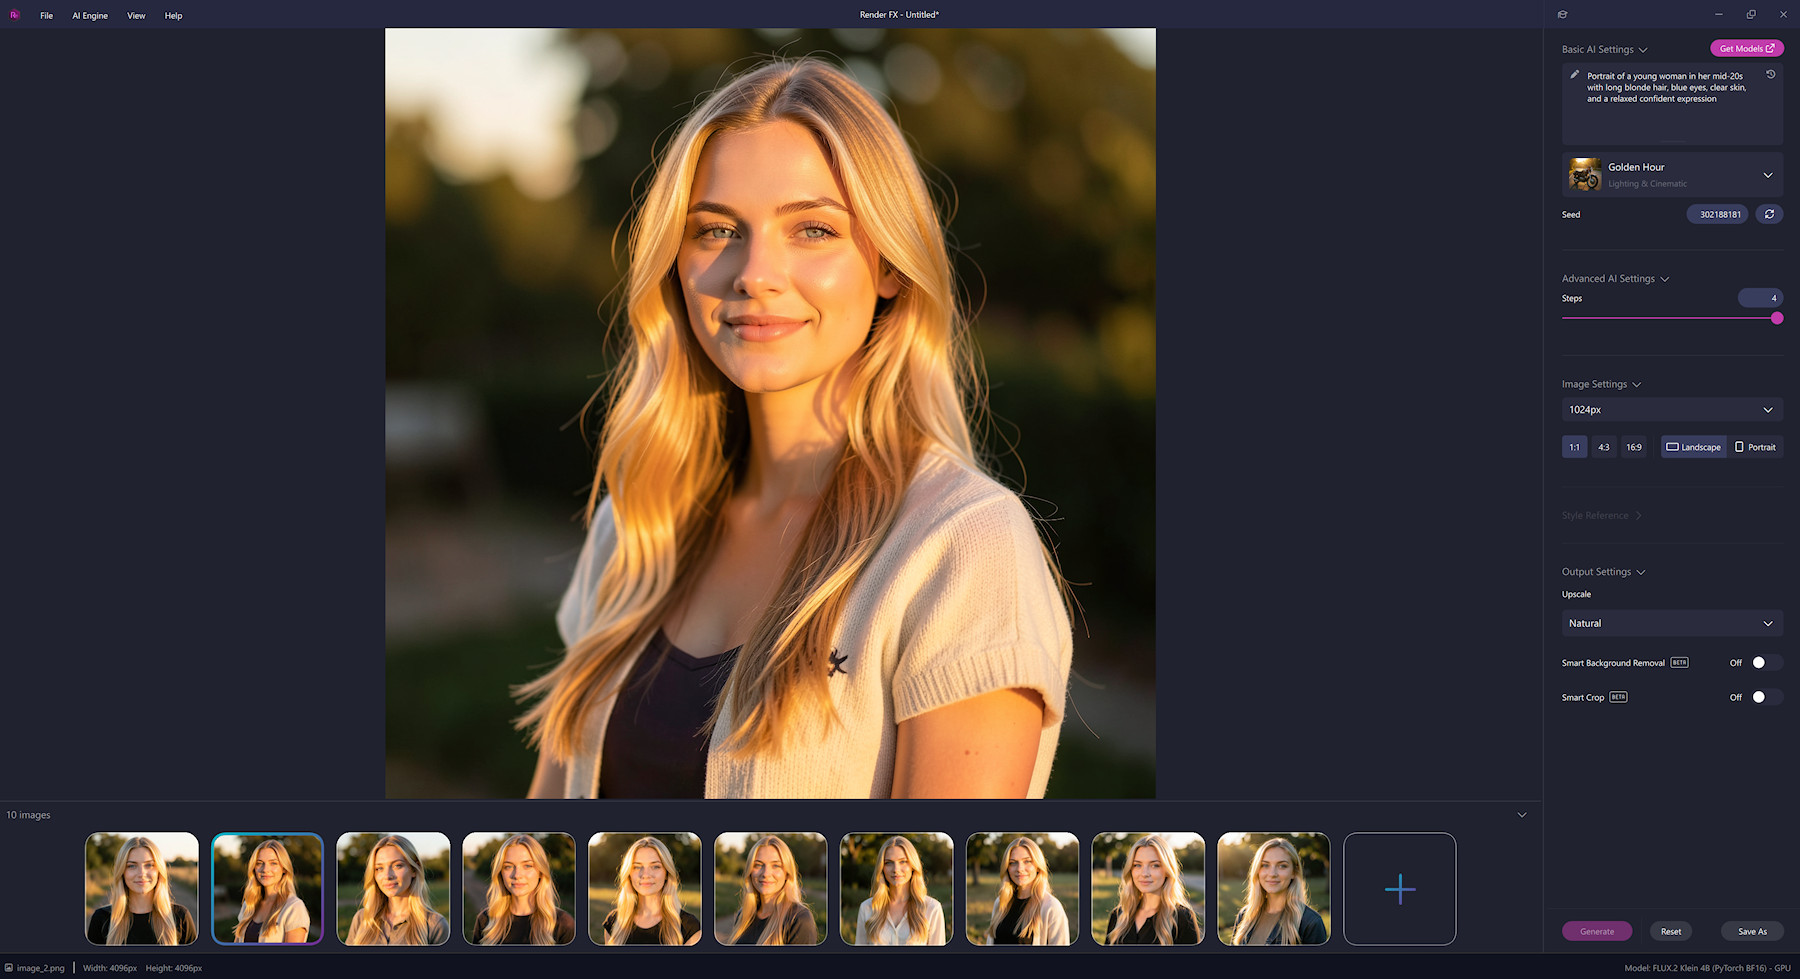Click the image_2.png file icon in status bar
The image size is (1800, 979).
tap(9, 968)
